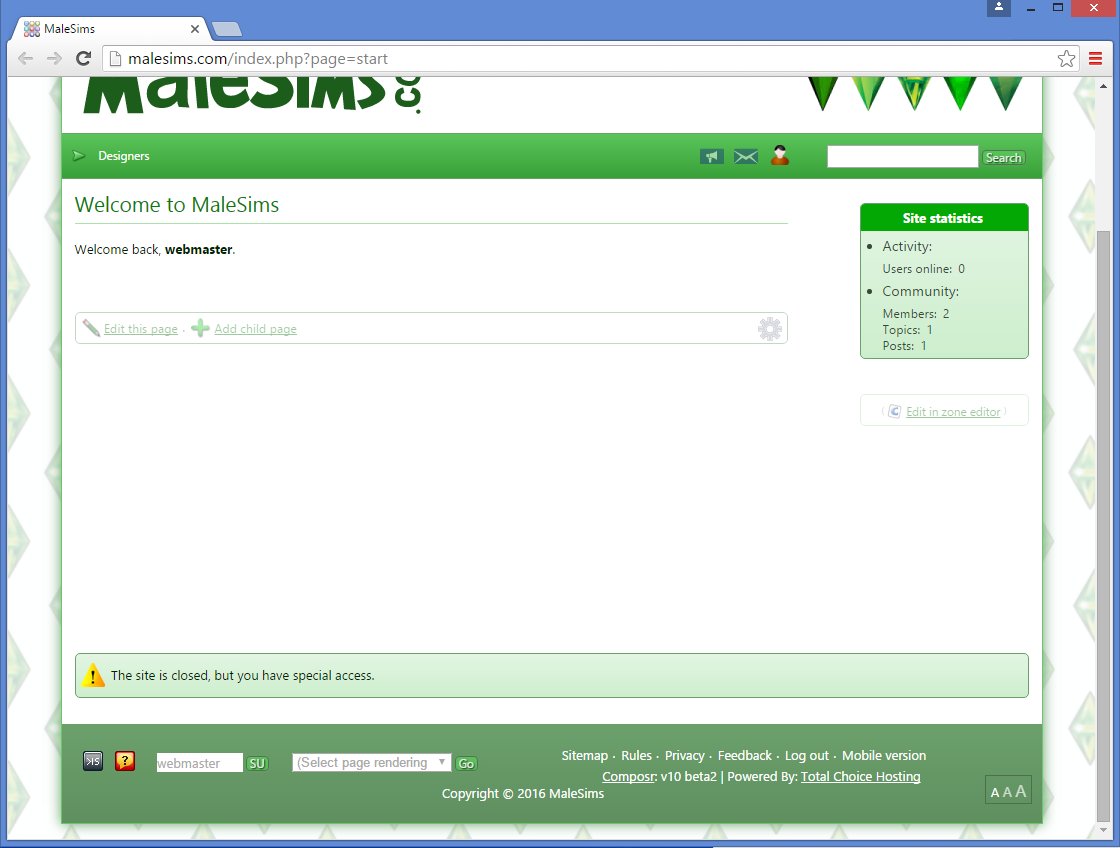Click the MaleSims logo image
Image resolution: width=1120 pixels, height=848 pixels.
(253, 95)
